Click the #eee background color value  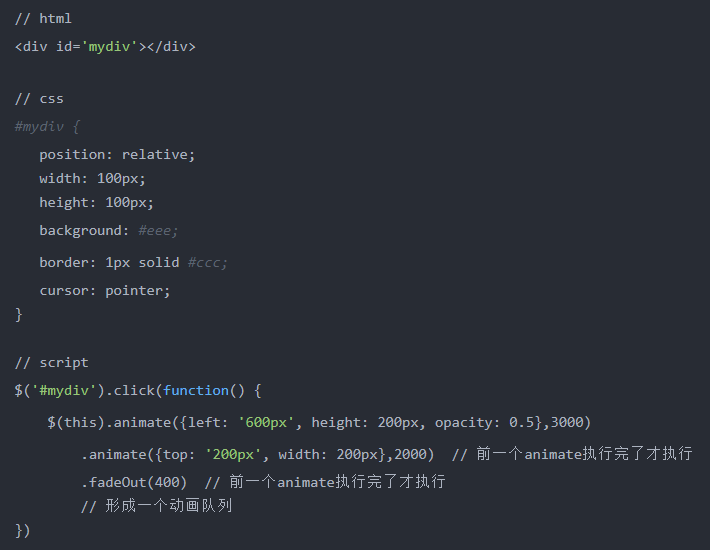[x=158, y=231]
